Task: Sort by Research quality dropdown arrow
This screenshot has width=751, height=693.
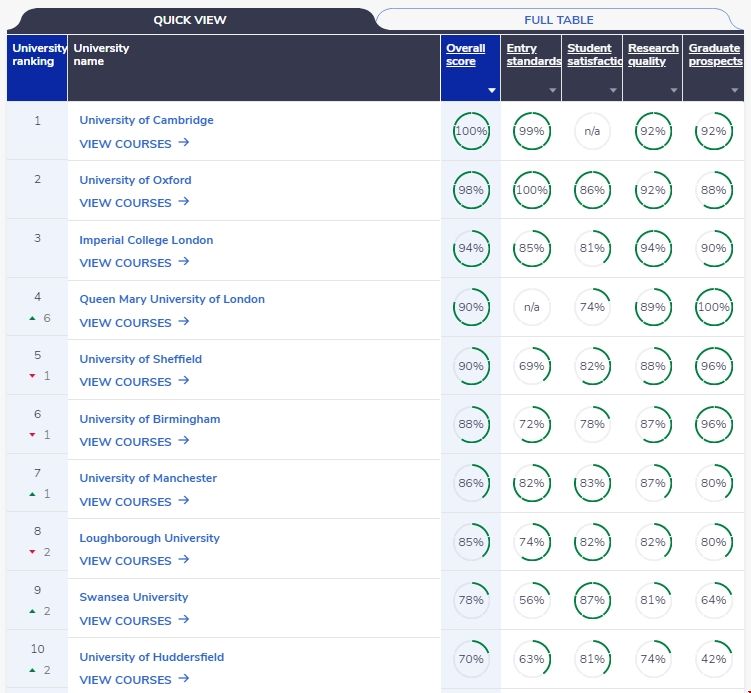Action: 674,91
